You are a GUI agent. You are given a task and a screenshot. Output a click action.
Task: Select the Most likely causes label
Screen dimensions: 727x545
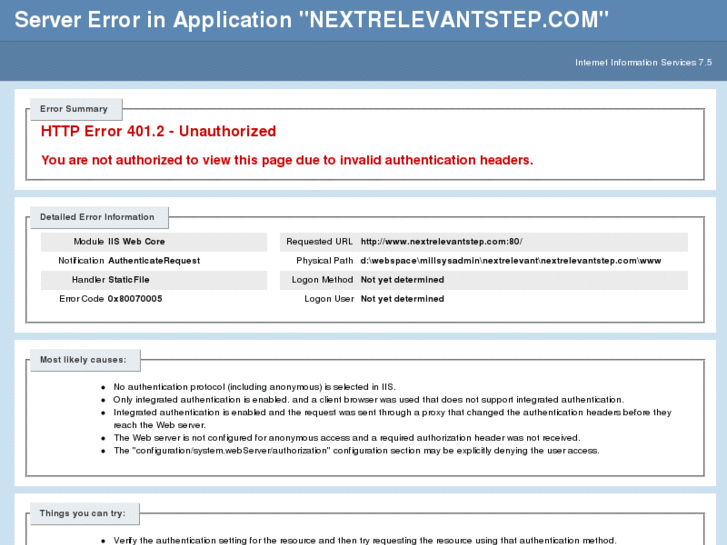pos(83,360)
